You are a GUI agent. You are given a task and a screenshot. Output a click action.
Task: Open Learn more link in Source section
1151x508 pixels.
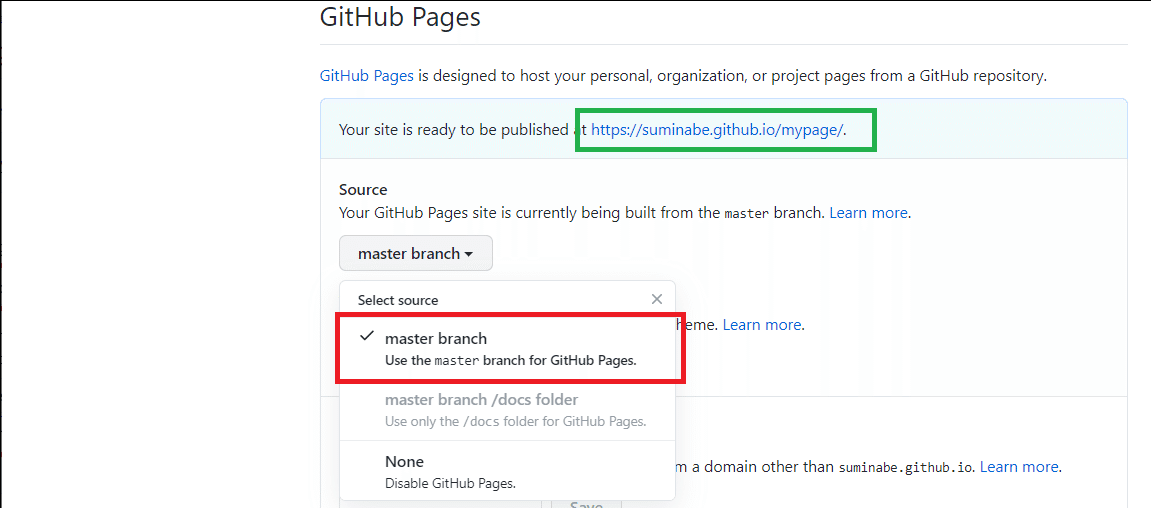(x=868, y=213)
